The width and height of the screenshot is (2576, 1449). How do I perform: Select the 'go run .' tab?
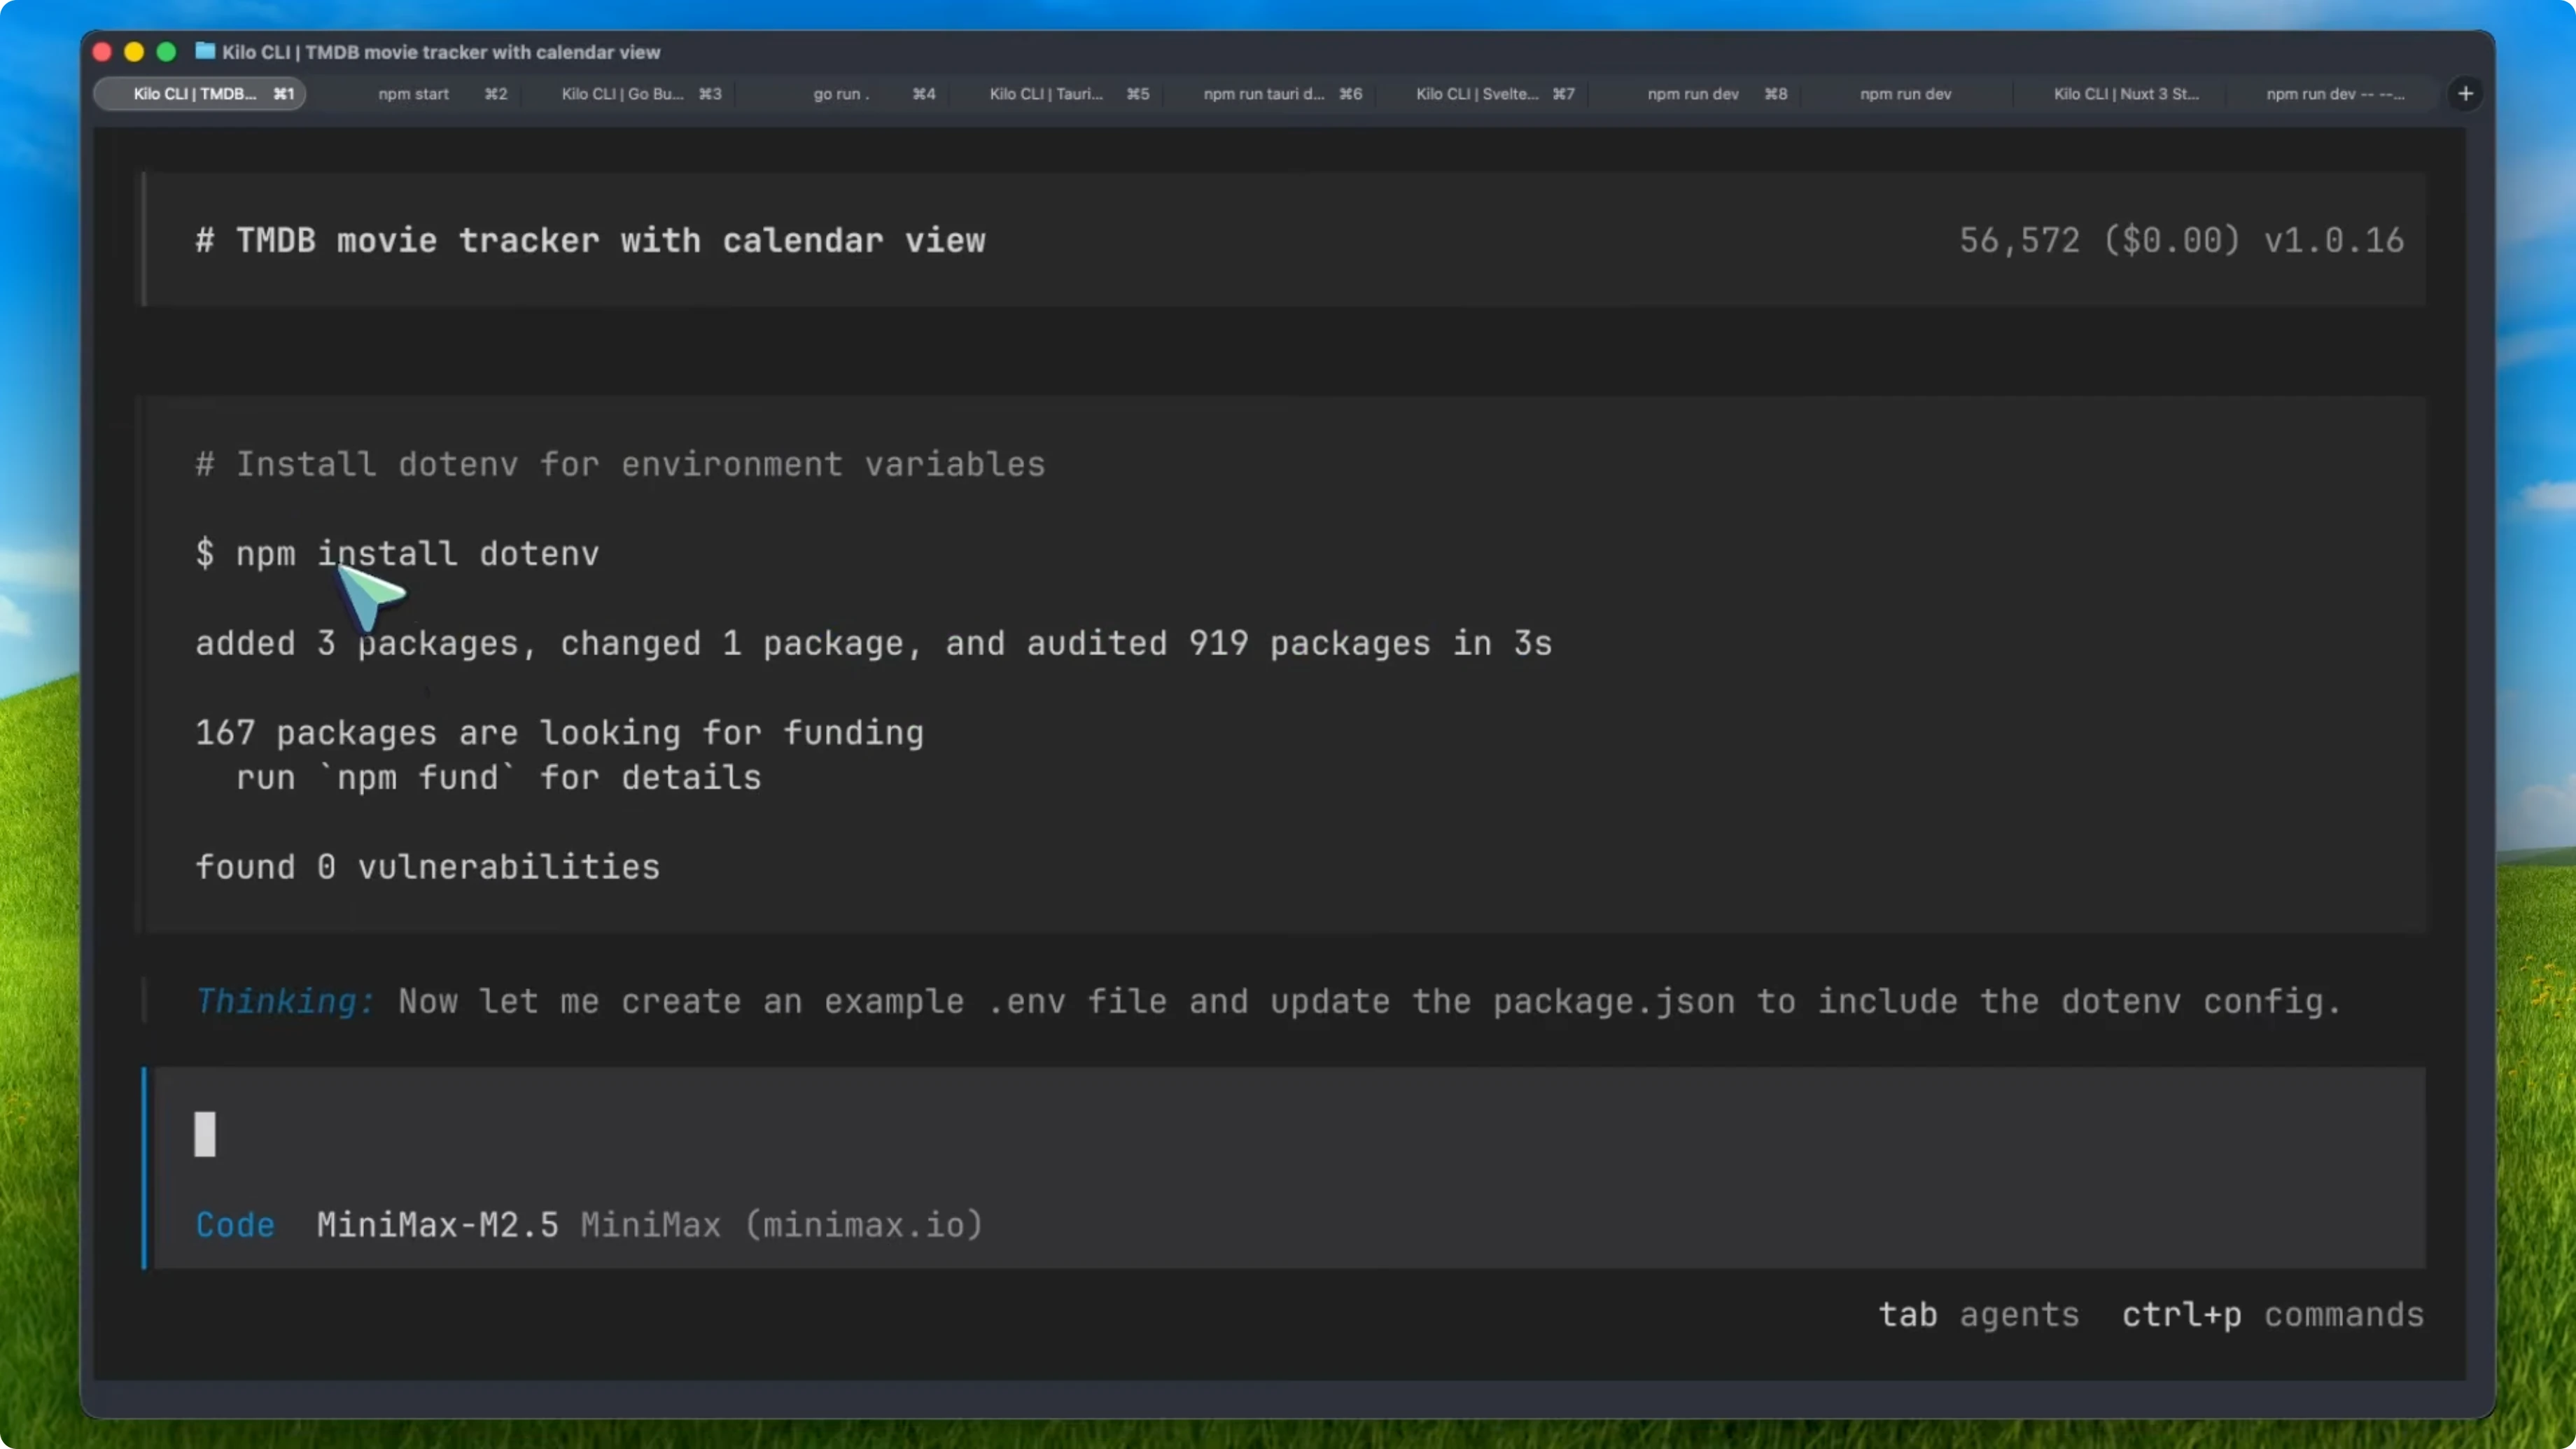pos(839,93)
